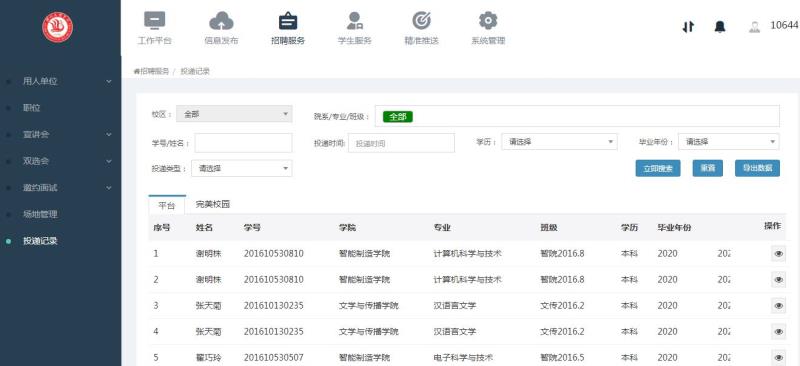View record 2 with the eye icon
800x366 pixels.
point(779,279)
